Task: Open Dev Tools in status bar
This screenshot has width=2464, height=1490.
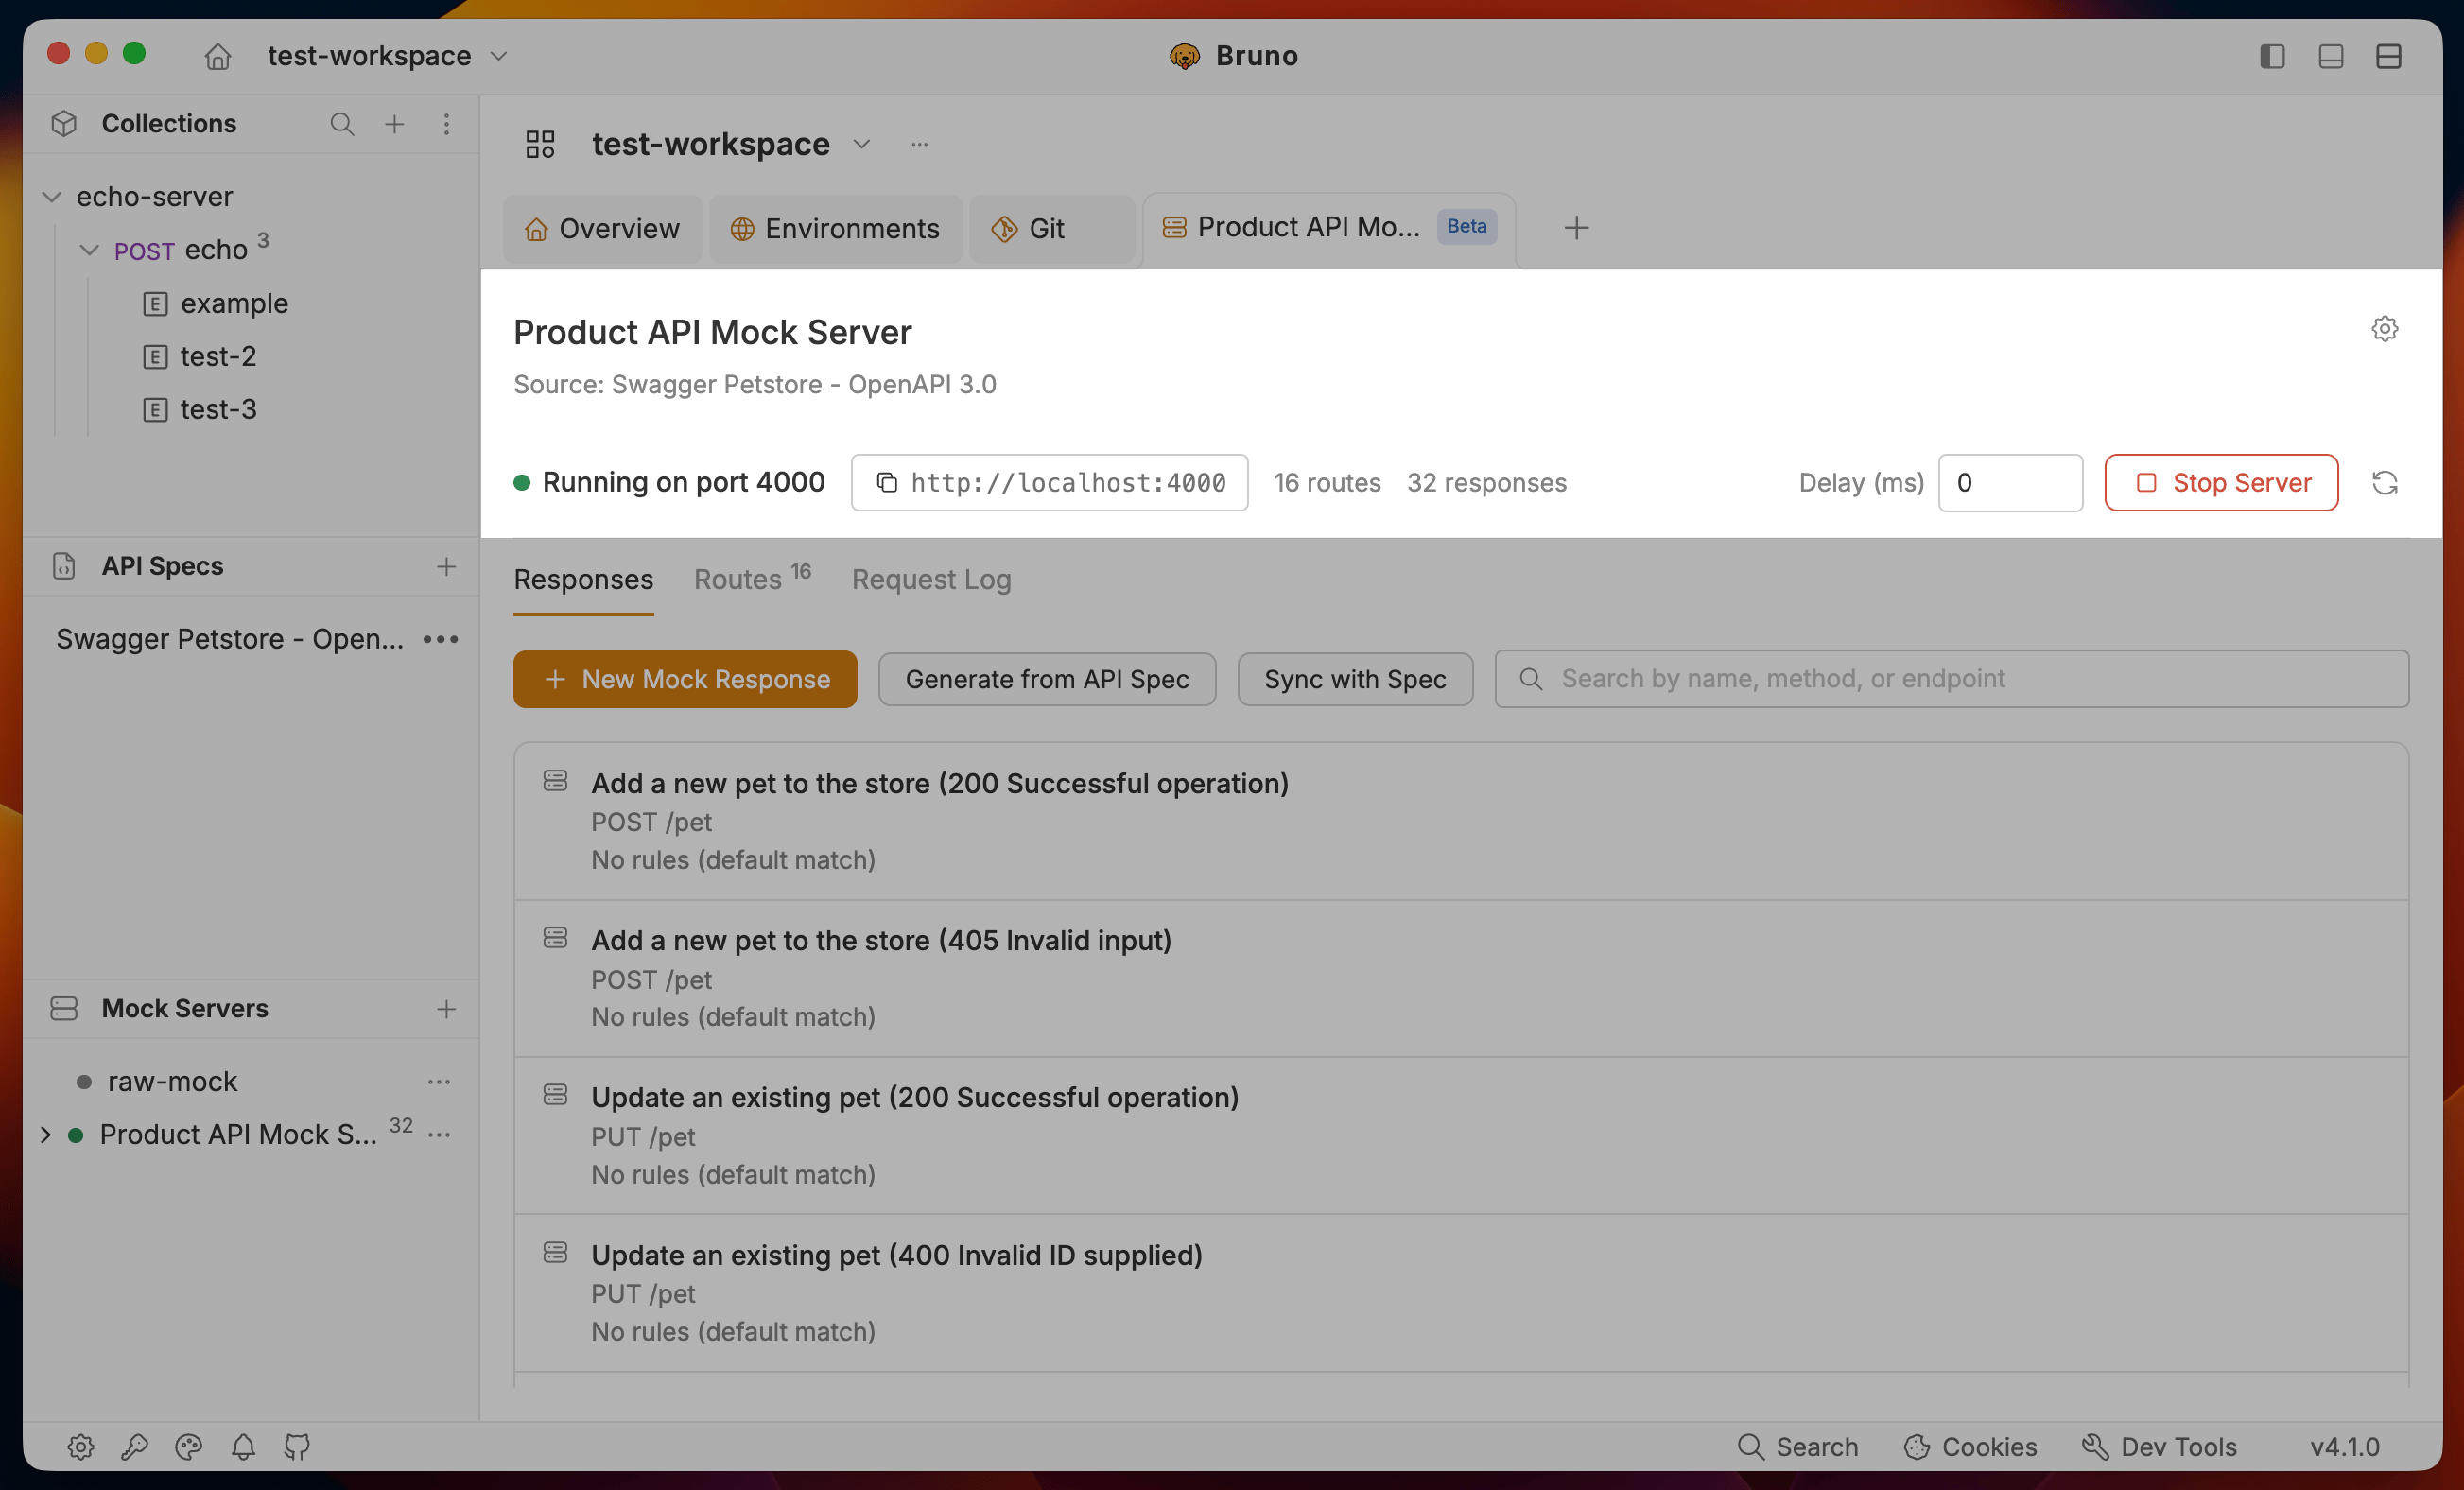Action: pos(2159,1447)
